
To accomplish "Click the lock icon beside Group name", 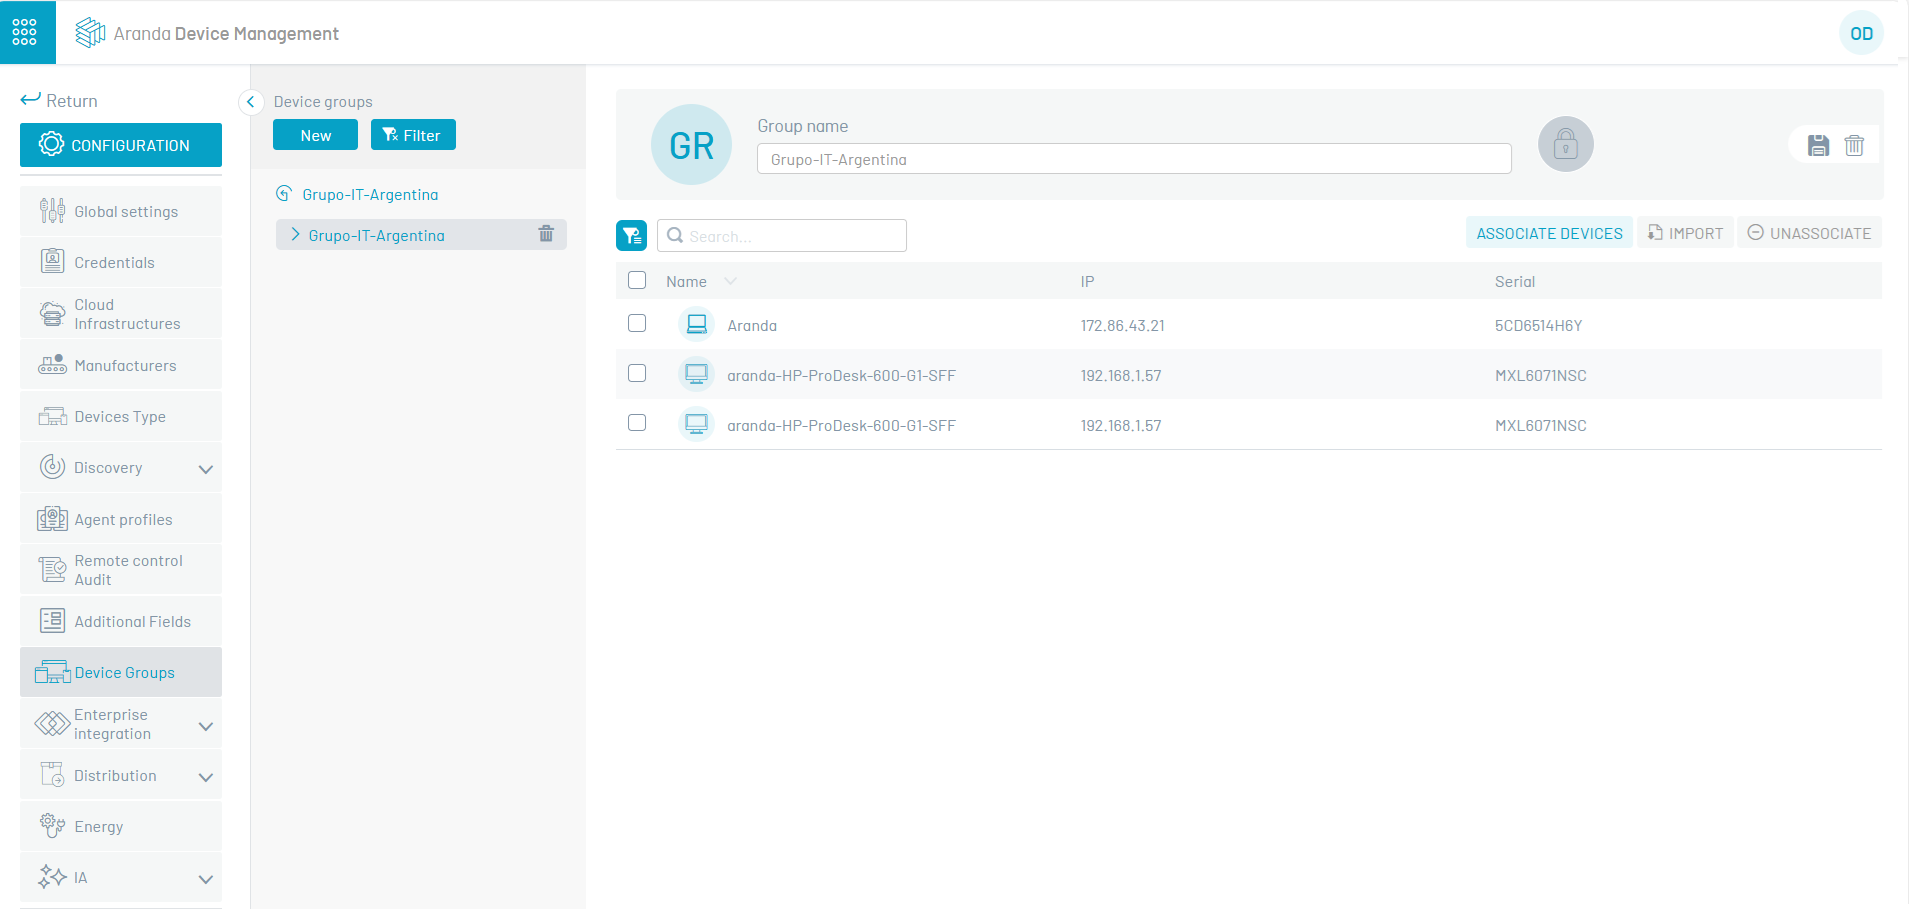I will 1565,145.
